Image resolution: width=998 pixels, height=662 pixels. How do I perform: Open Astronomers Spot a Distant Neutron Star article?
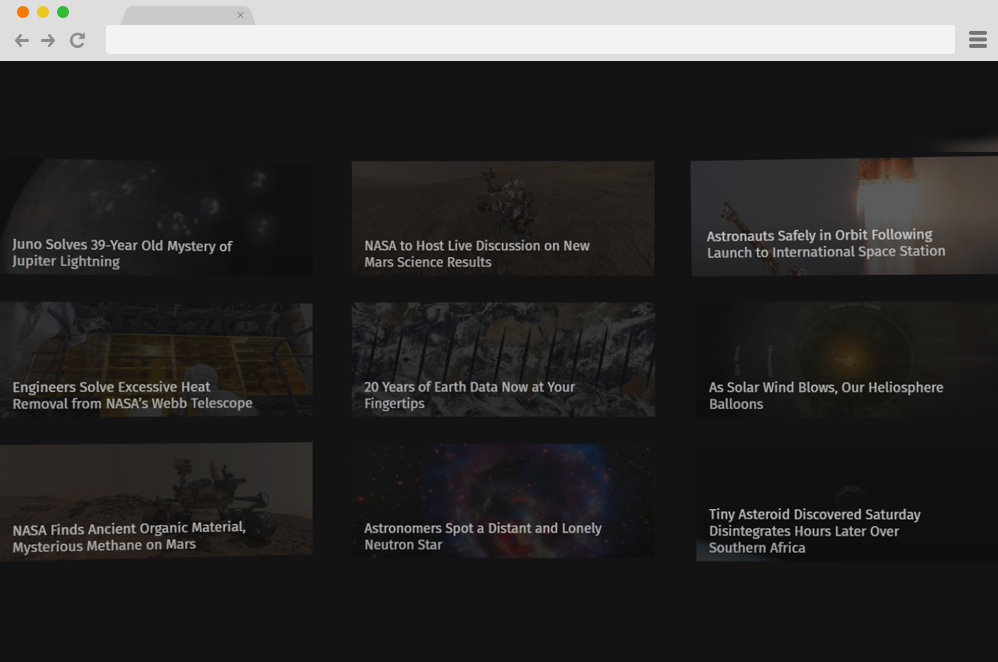[x=503, y=502]
